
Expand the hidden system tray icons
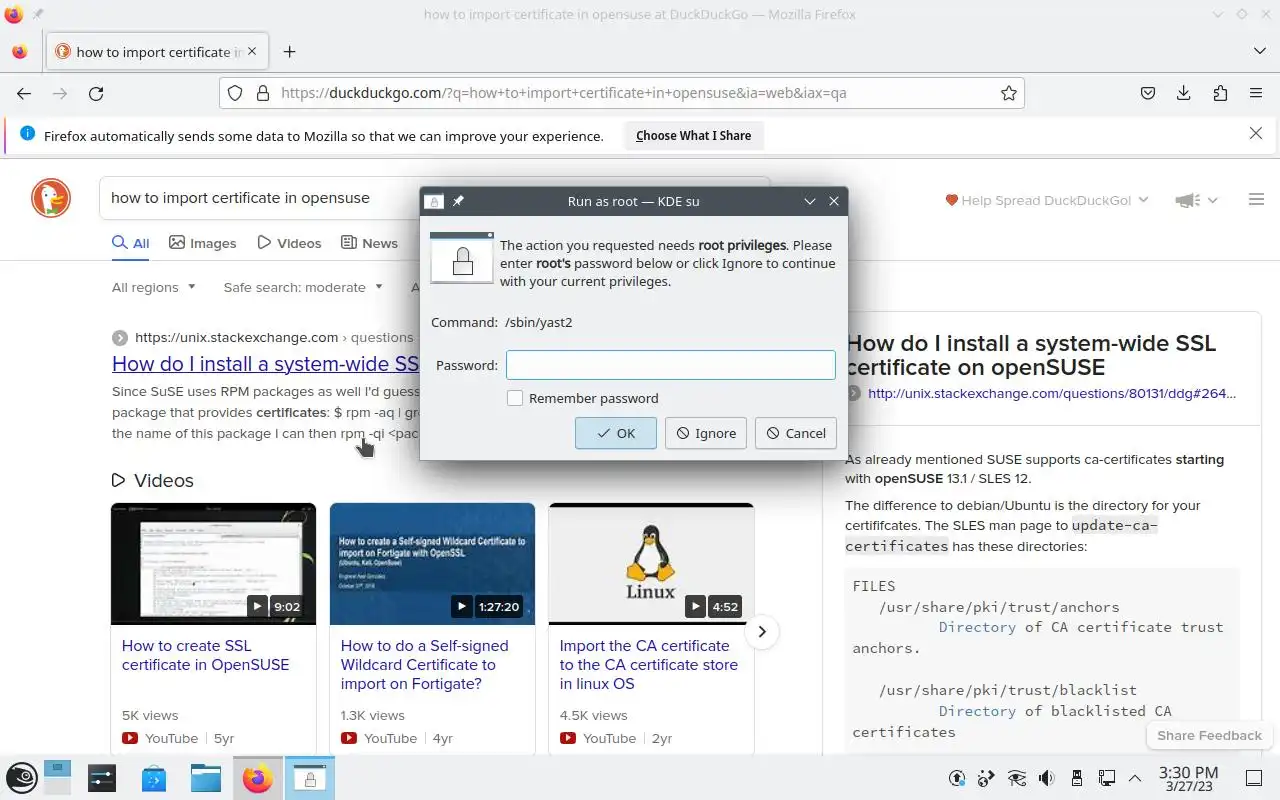pyautogui.click(x=1135, y=778)
